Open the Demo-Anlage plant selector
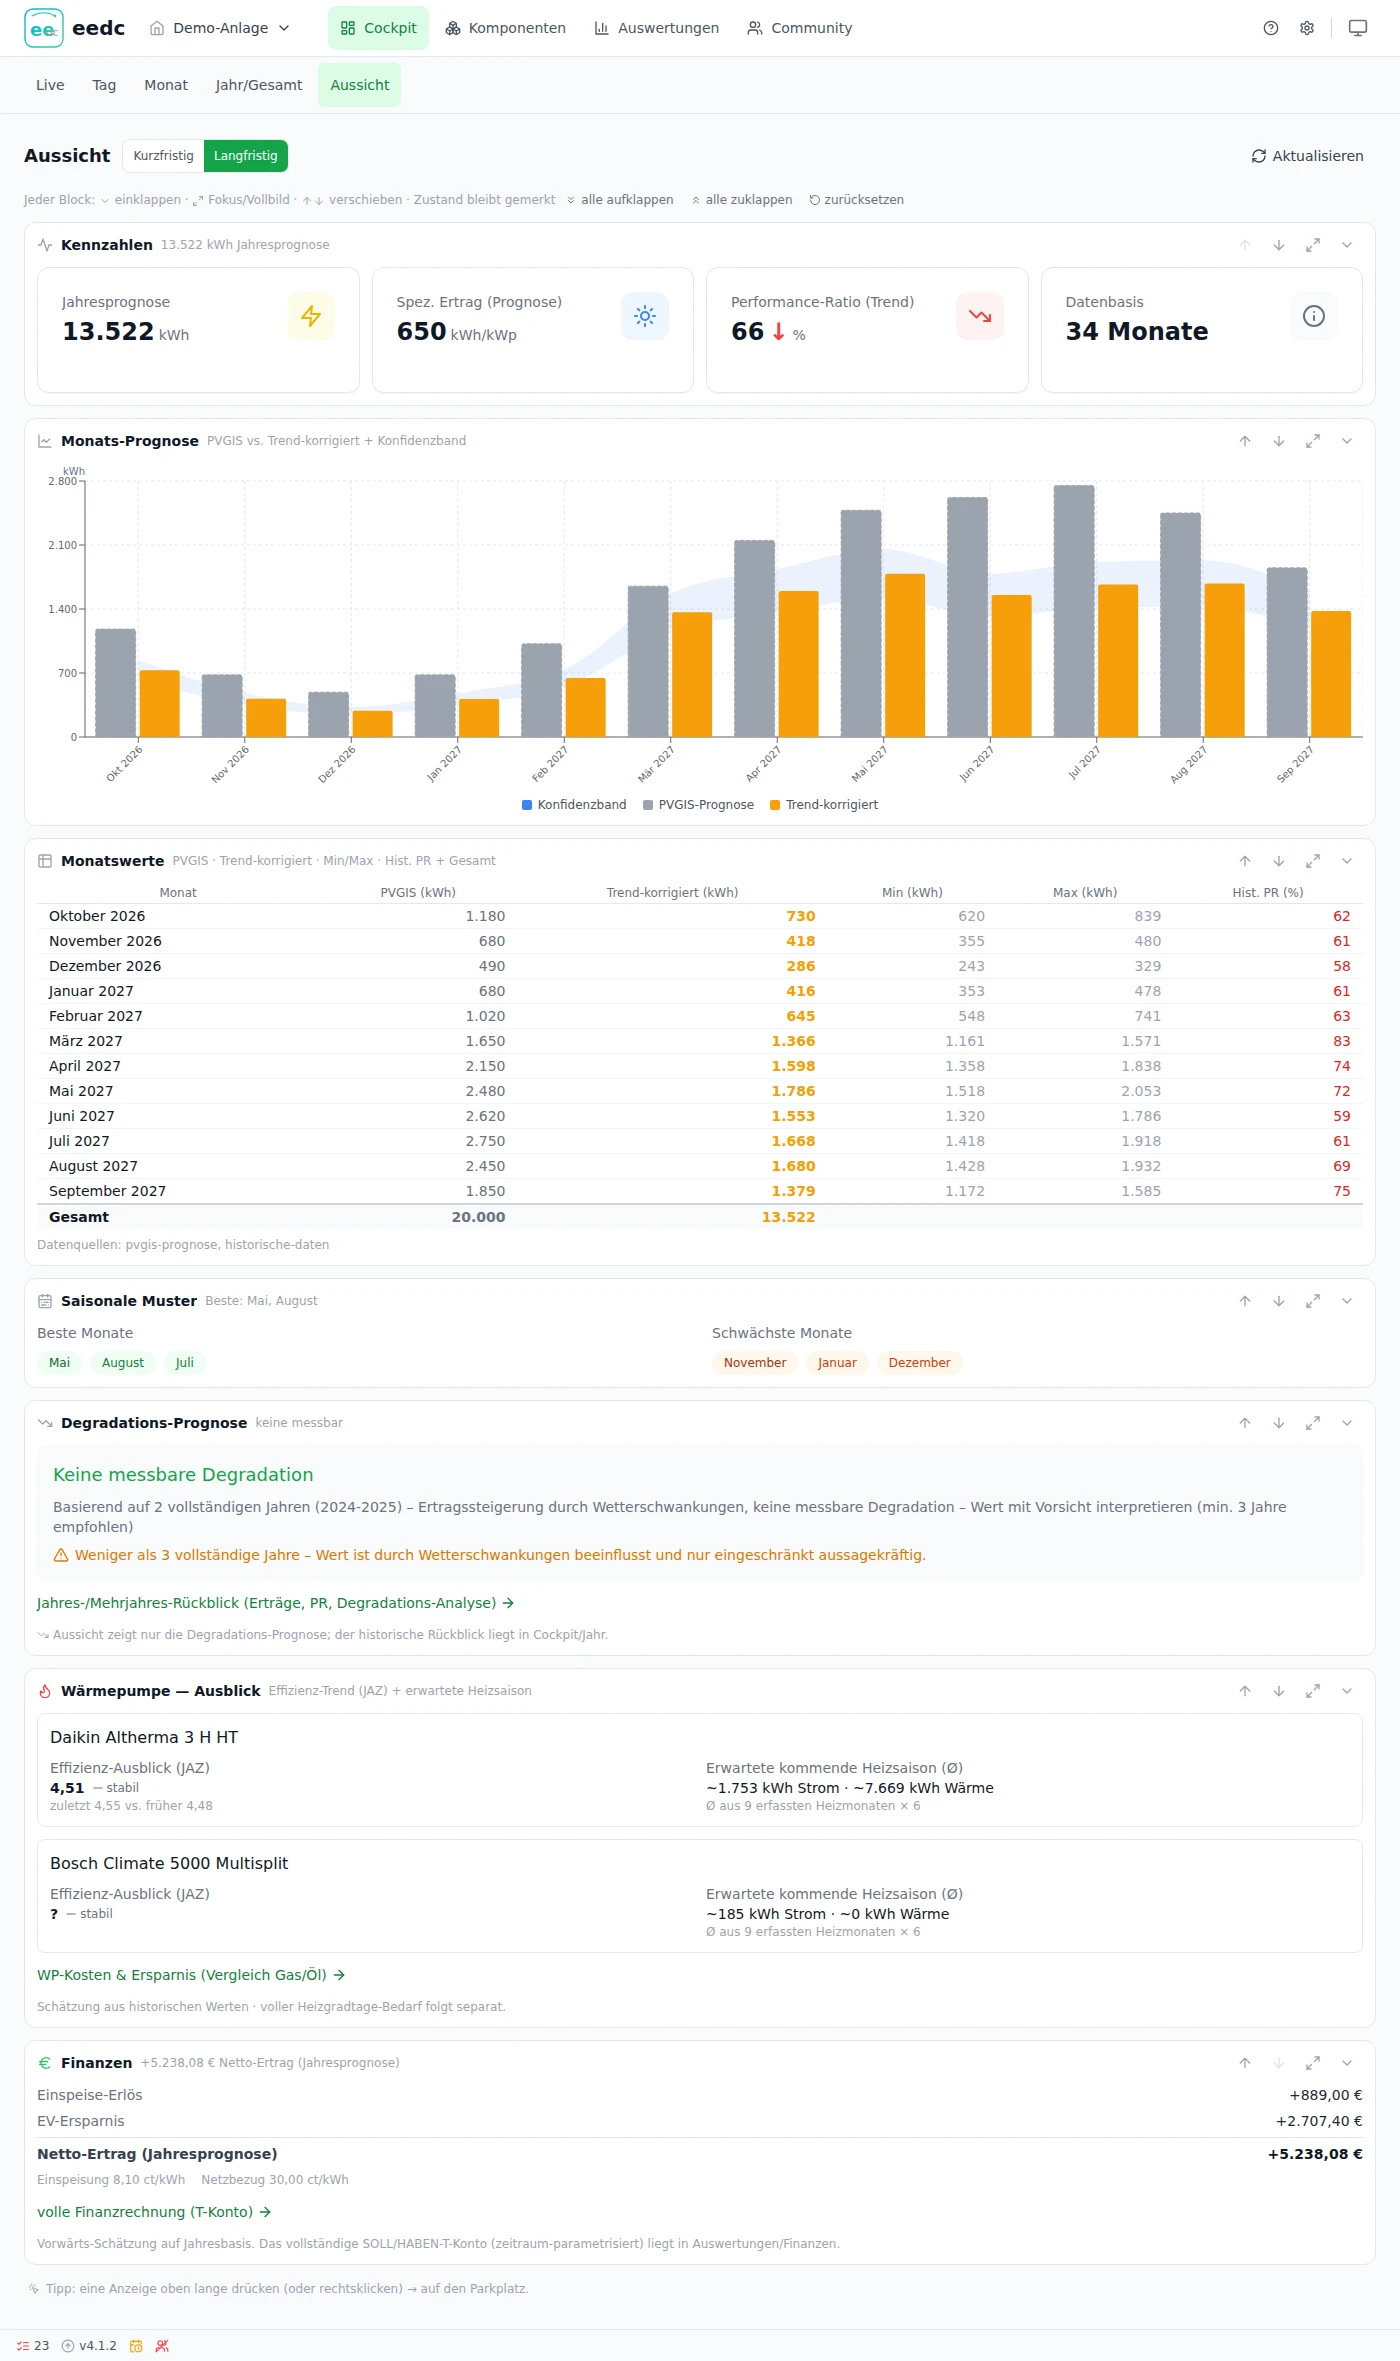Viewport: 1400px width, 2361px height. pyautogui.click(x=220, y=28)
